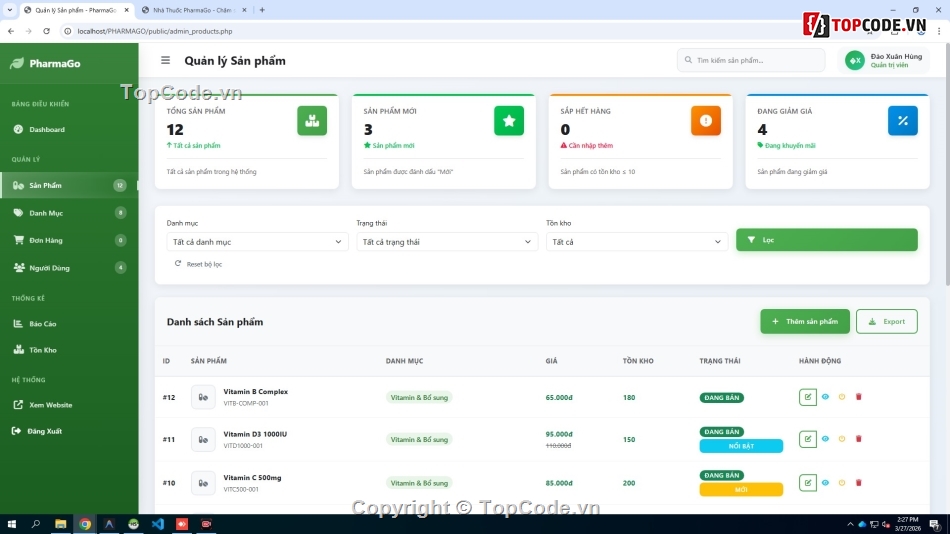This screenshot has width=950, height=534.
Task: View Vitamin D3 1000IU eye icon
Action: (x=825, y=439)
